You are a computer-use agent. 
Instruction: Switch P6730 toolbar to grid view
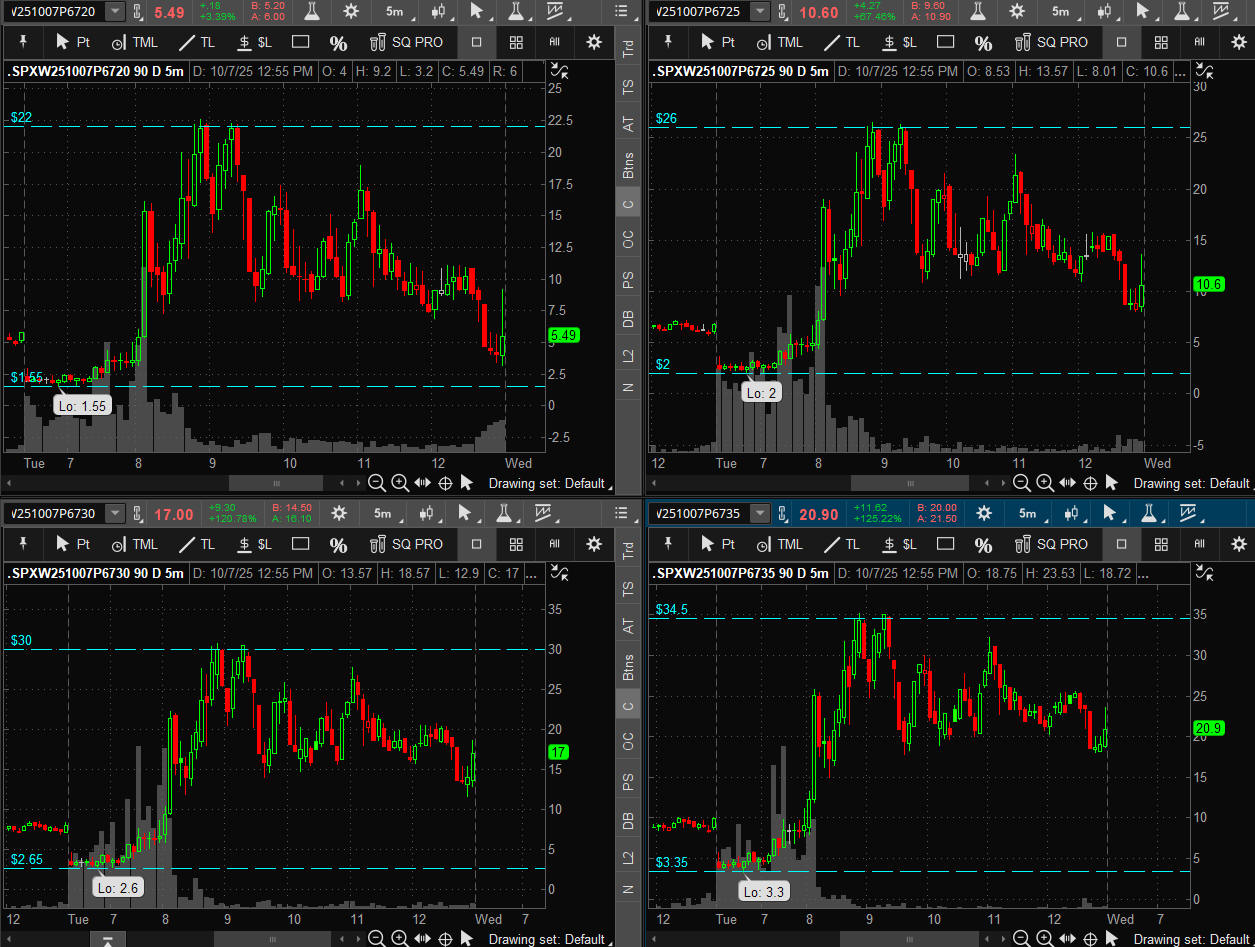(x=516, y=544)
